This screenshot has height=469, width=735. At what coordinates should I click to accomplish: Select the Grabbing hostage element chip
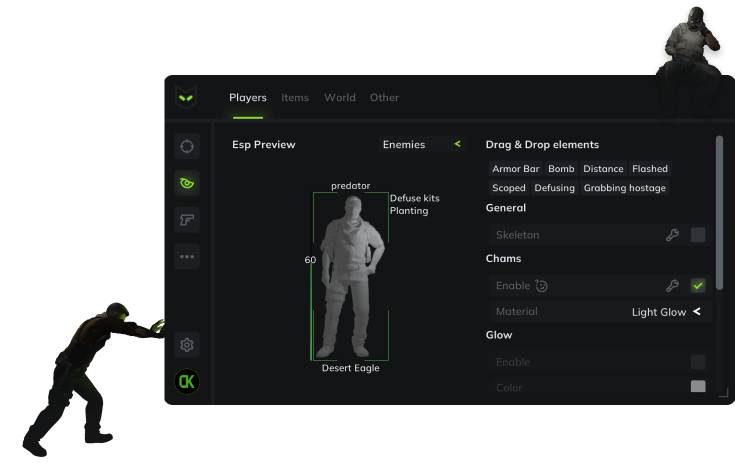[624, 188]
